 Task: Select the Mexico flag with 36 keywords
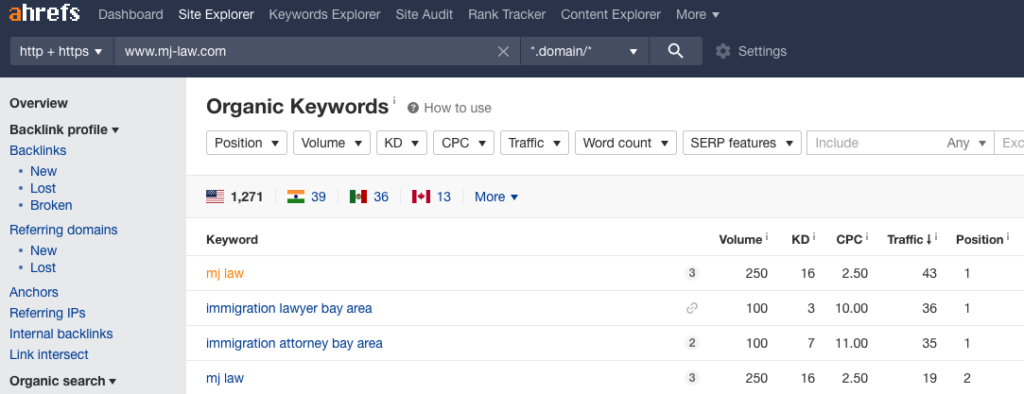tap(369, 197)
